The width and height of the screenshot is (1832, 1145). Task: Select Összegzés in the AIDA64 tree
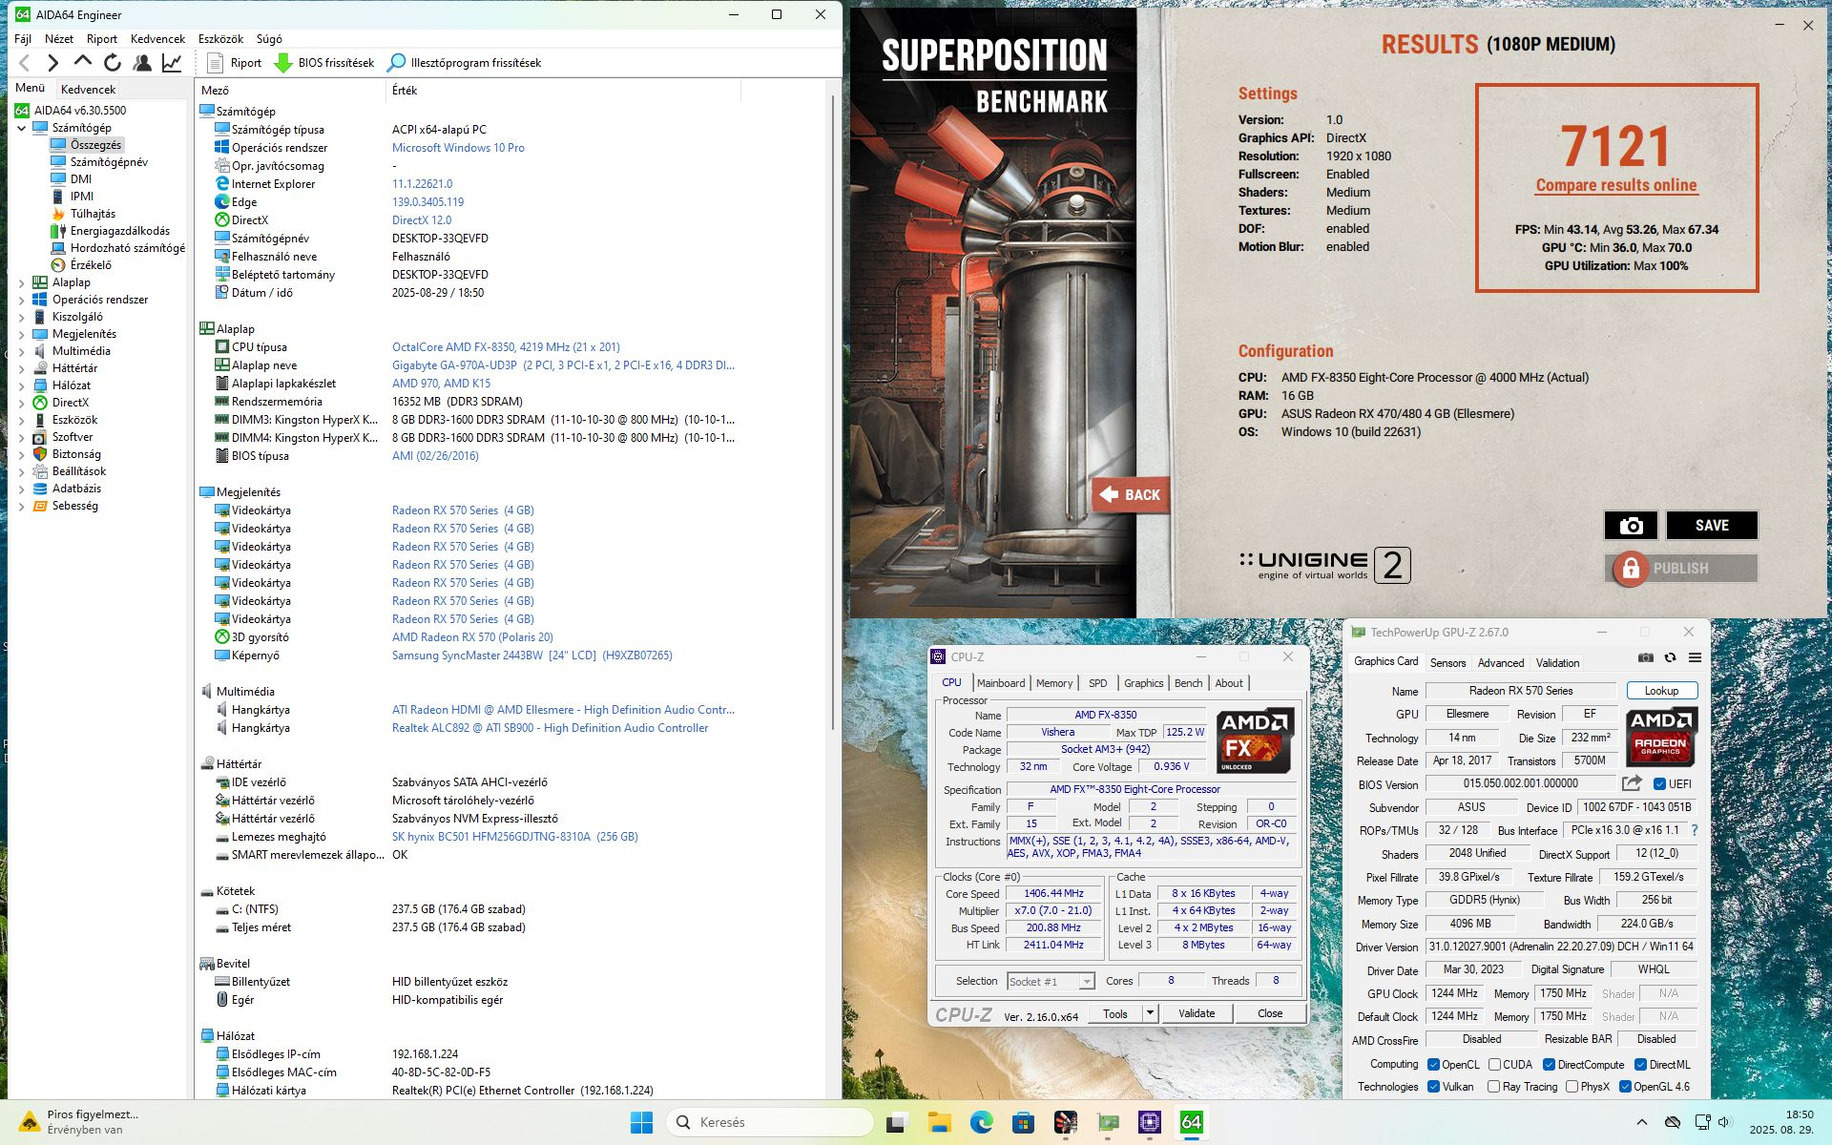click(x=95, y=145)
